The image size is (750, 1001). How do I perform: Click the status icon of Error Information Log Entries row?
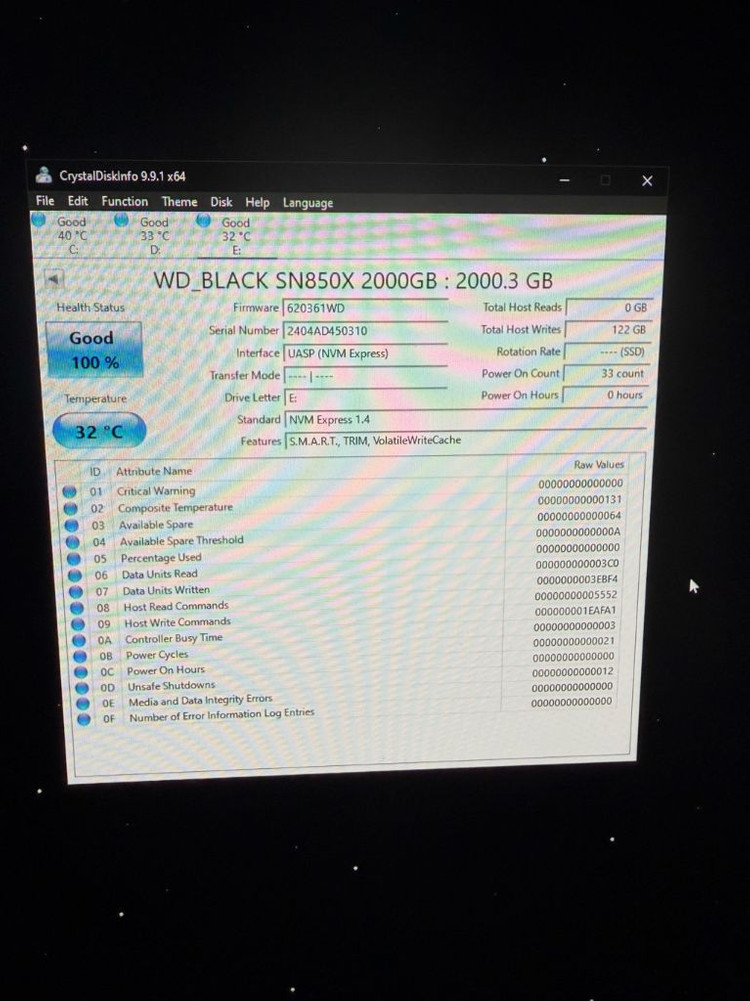[84, 719]
